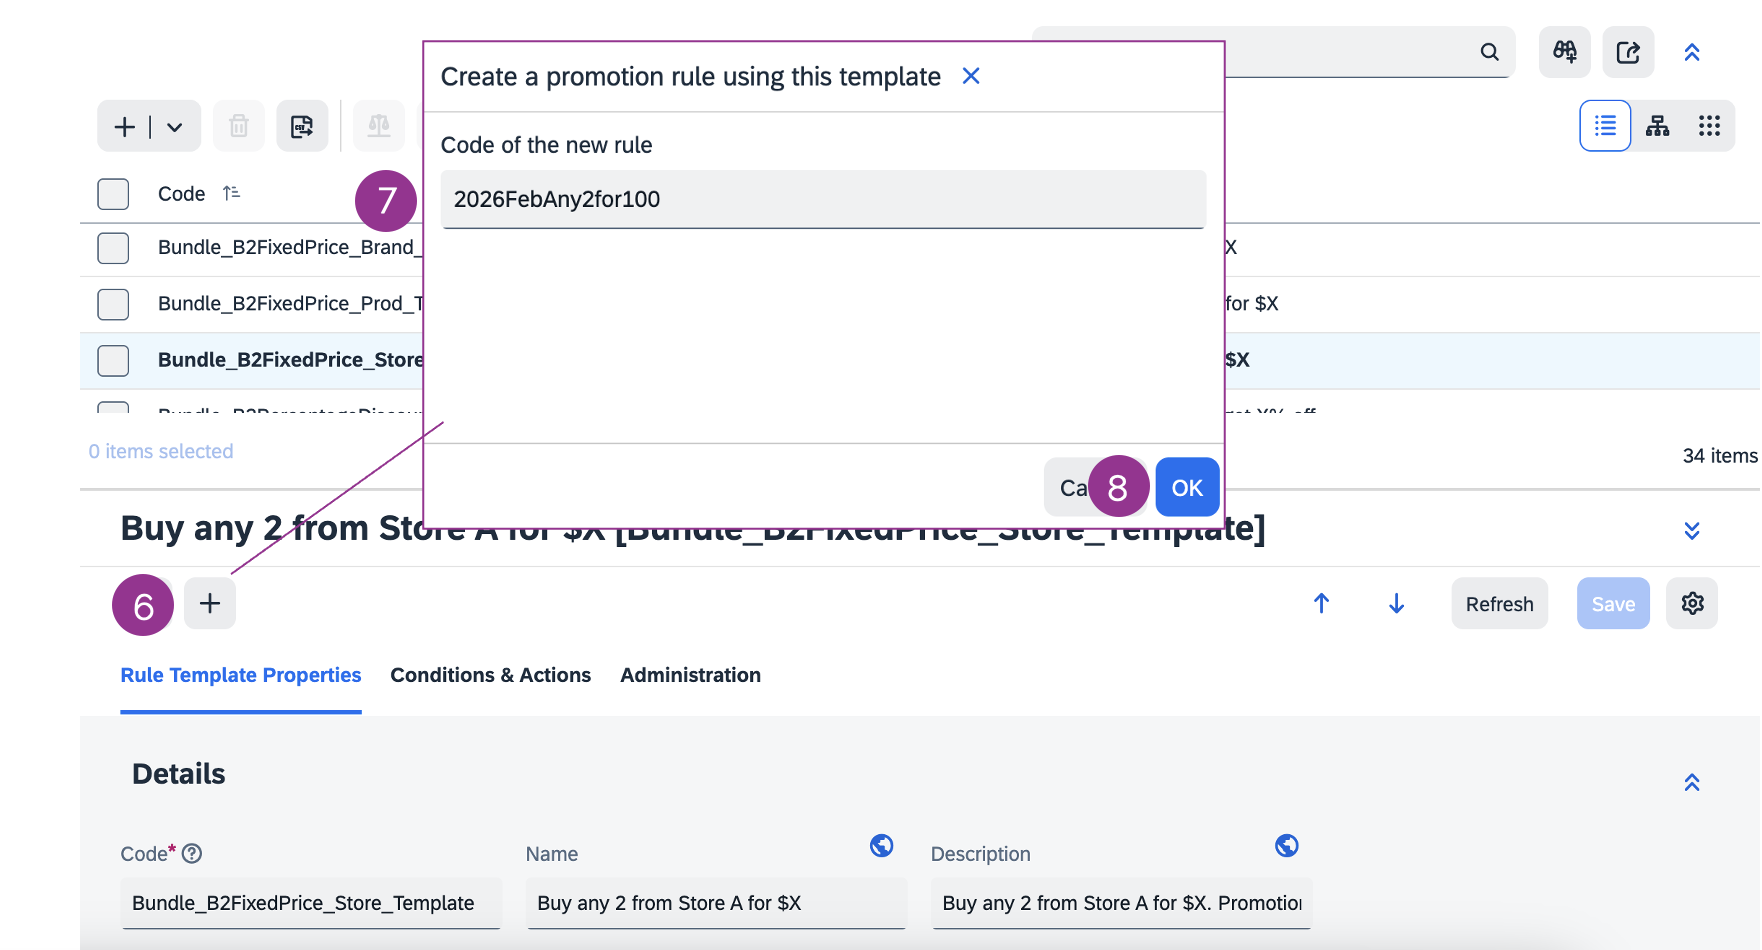Viewport: 1762px width, 950px height.
Task: Toggle the select-all checkbox beside Code
Action: pos(113,194)
